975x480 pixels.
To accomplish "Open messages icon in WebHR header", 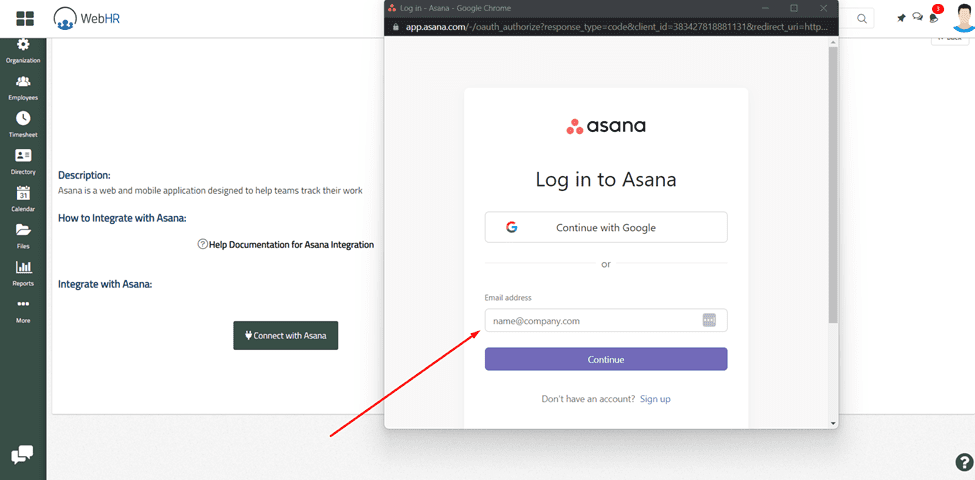I will pos(917,17).
